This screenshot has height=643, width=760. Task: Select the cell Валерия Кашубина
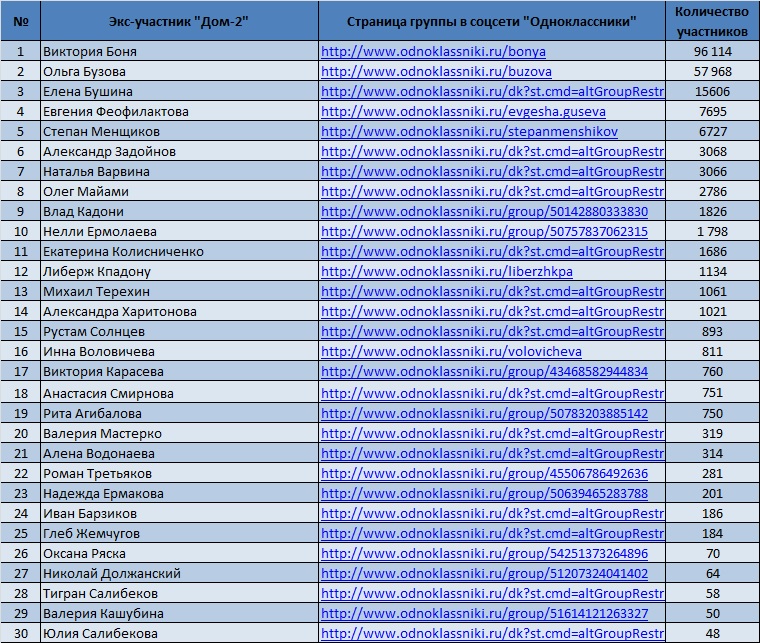[x=179, y=613]
